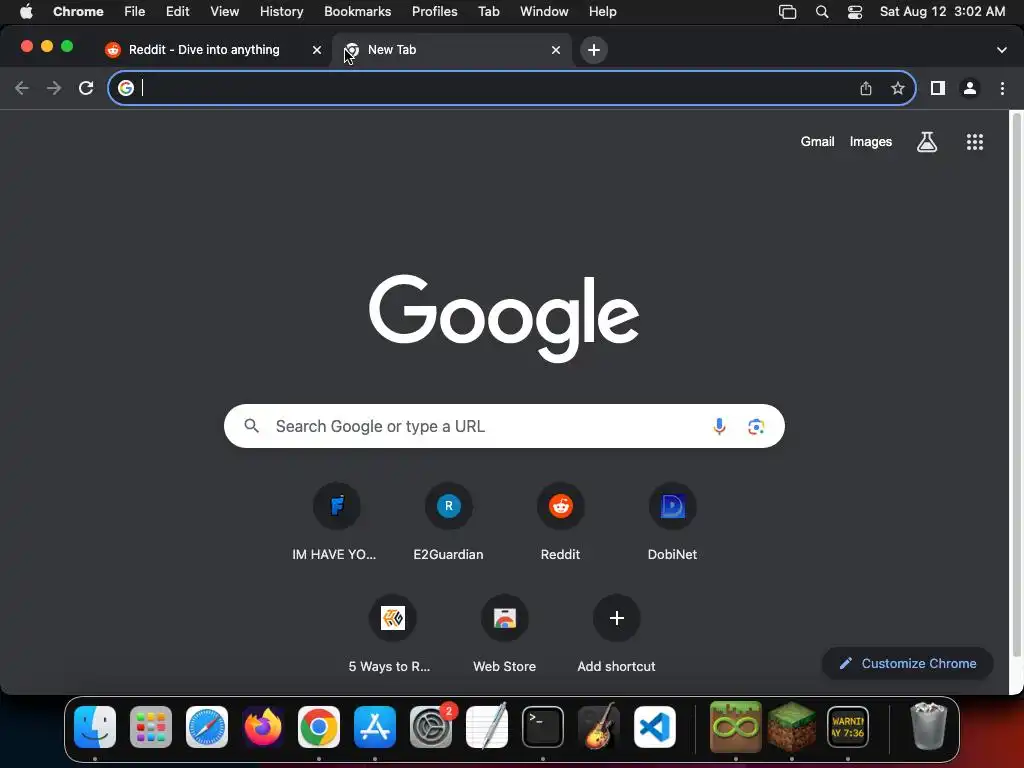Open System Settings from the dock
Image resolution: width=1024 pixels, height=768 pixels.
pos(431,727)
